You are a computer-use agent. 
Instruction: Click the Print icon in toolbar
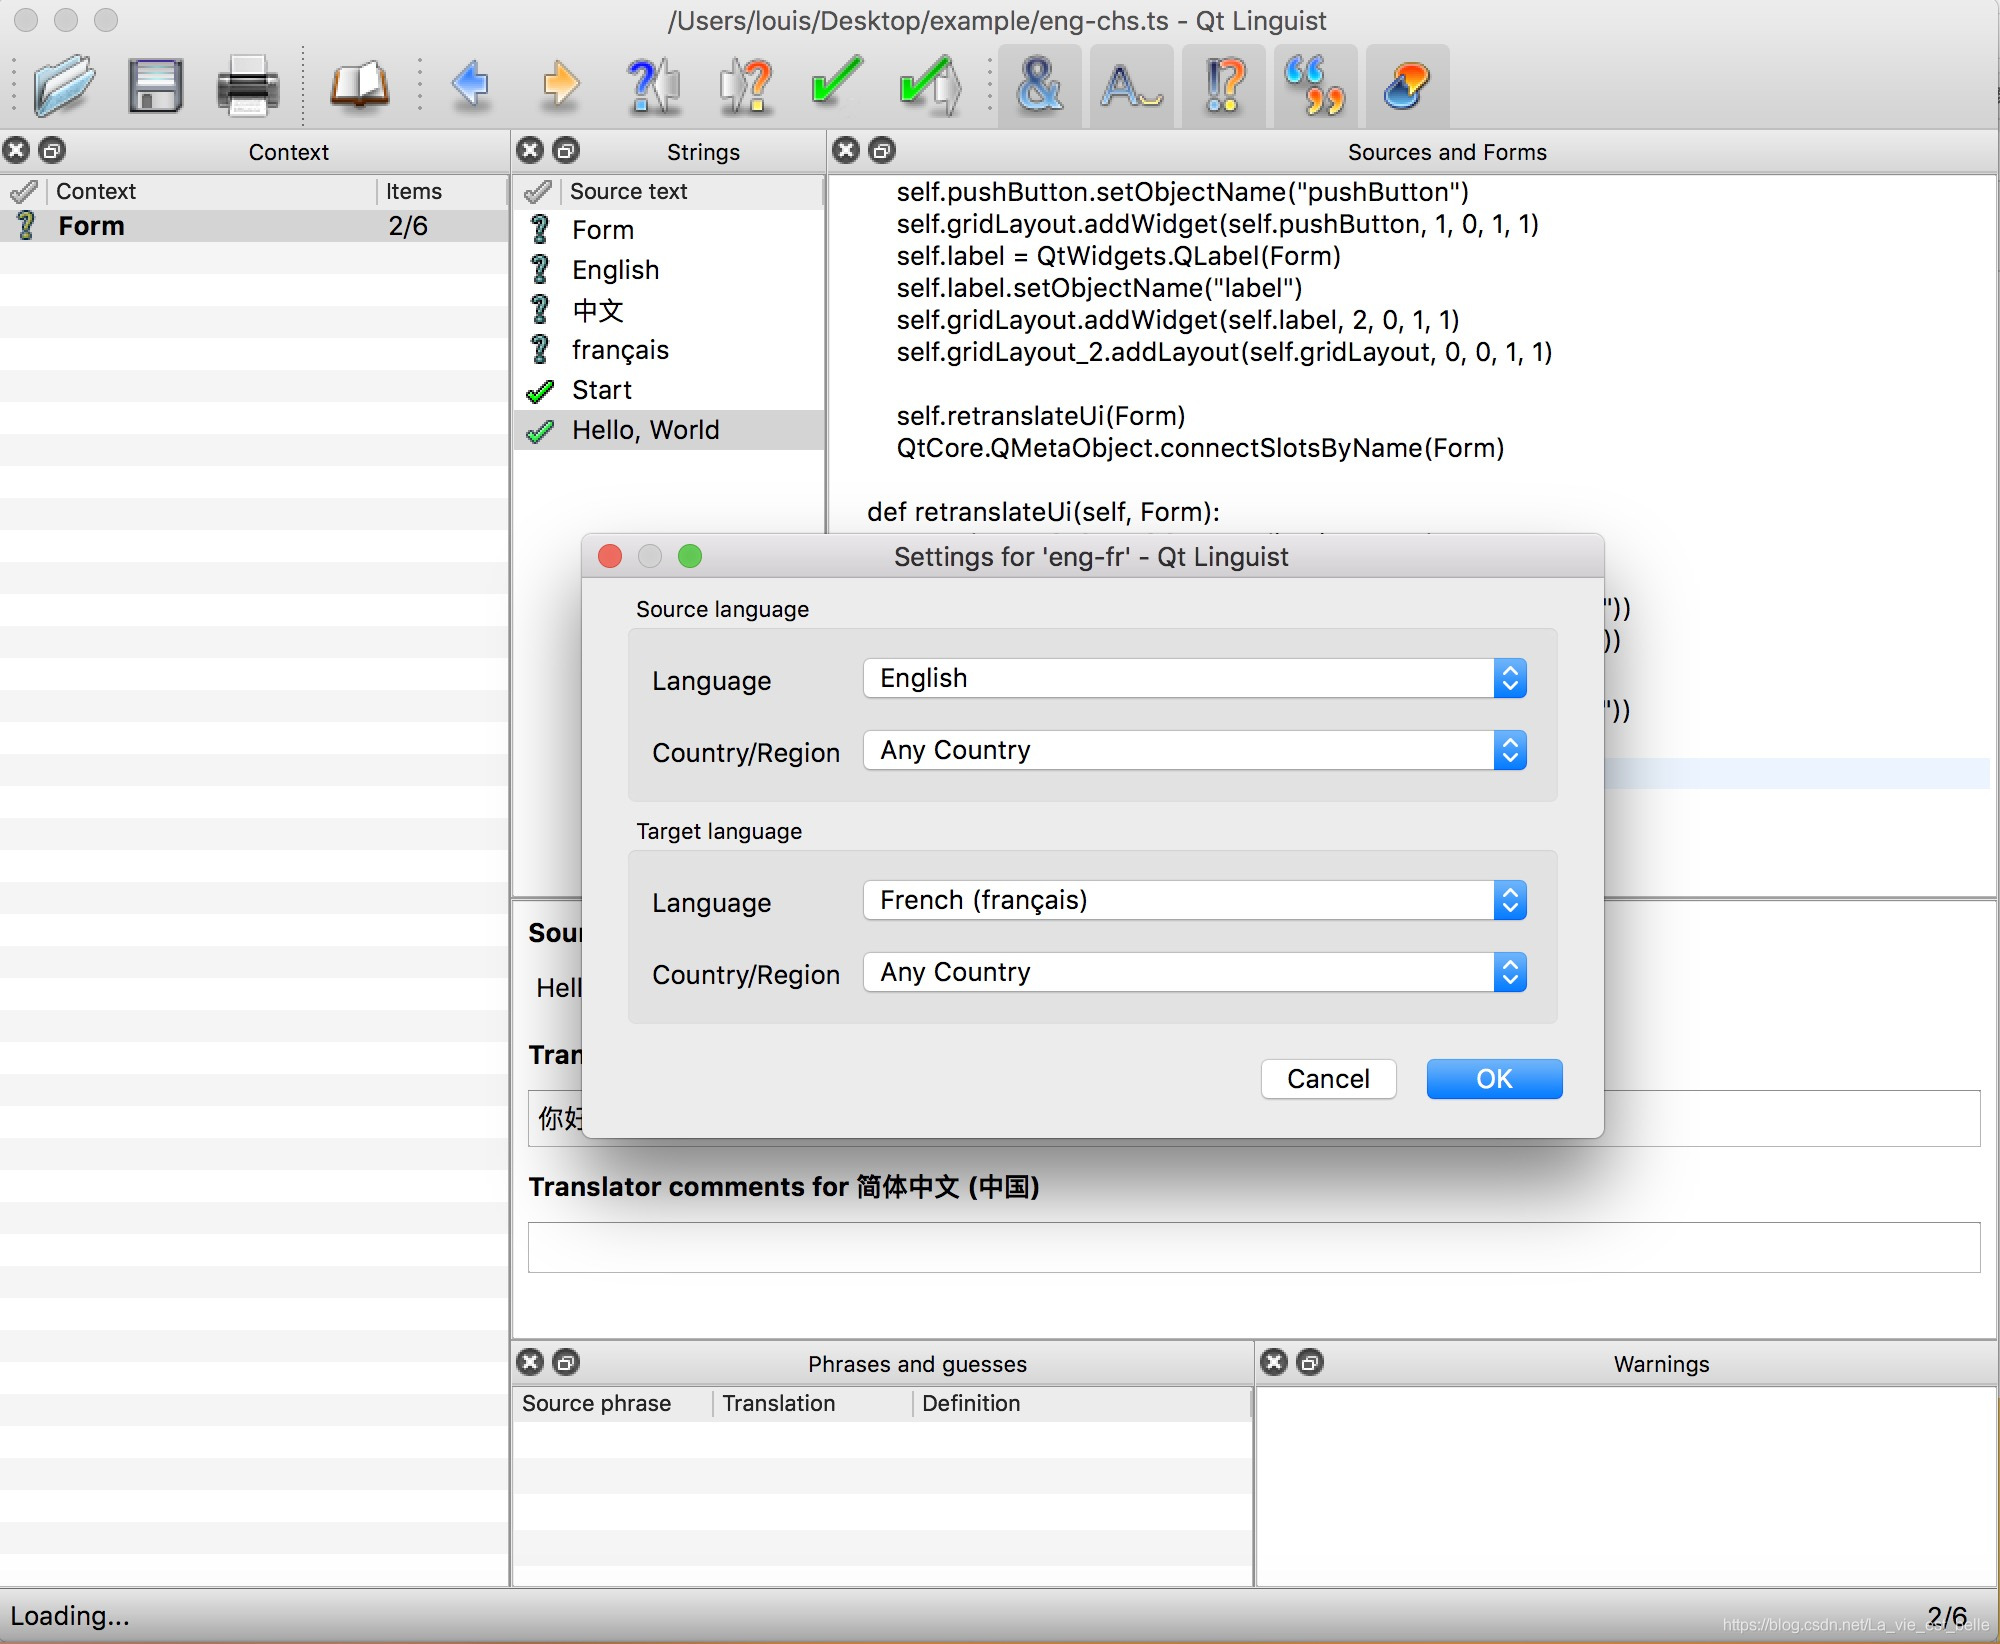point(247,86)
